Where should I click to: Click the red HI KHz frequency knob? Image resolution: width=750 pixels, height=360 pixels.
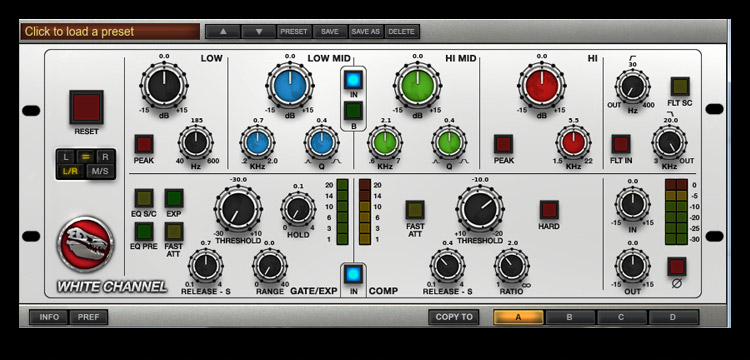pos(574,142)
